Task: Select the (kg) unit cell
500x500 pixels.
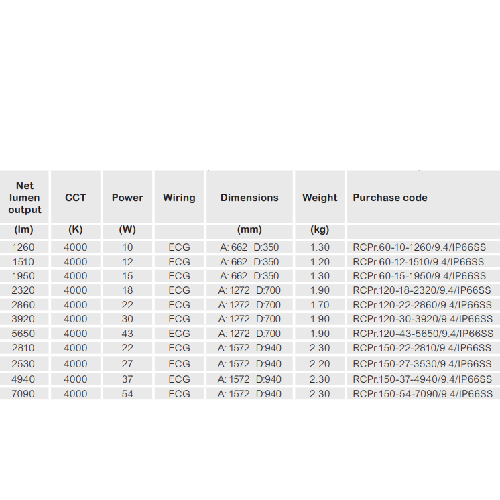Action: point(320,230)
